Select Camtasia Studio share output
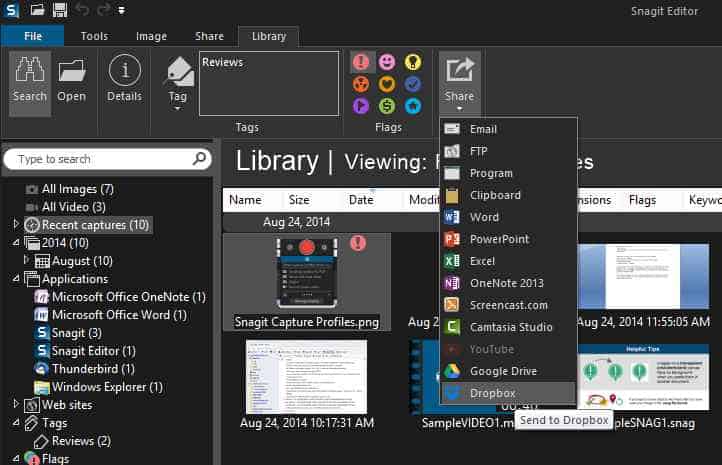The height and width of the screenshot is (465, 722). 510,327
